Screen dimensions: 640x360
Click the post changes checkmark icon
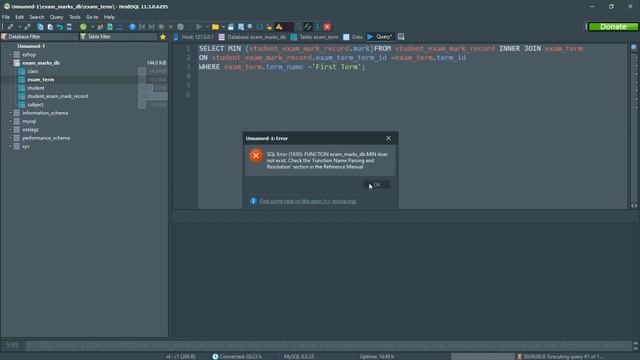pos(180,27)
